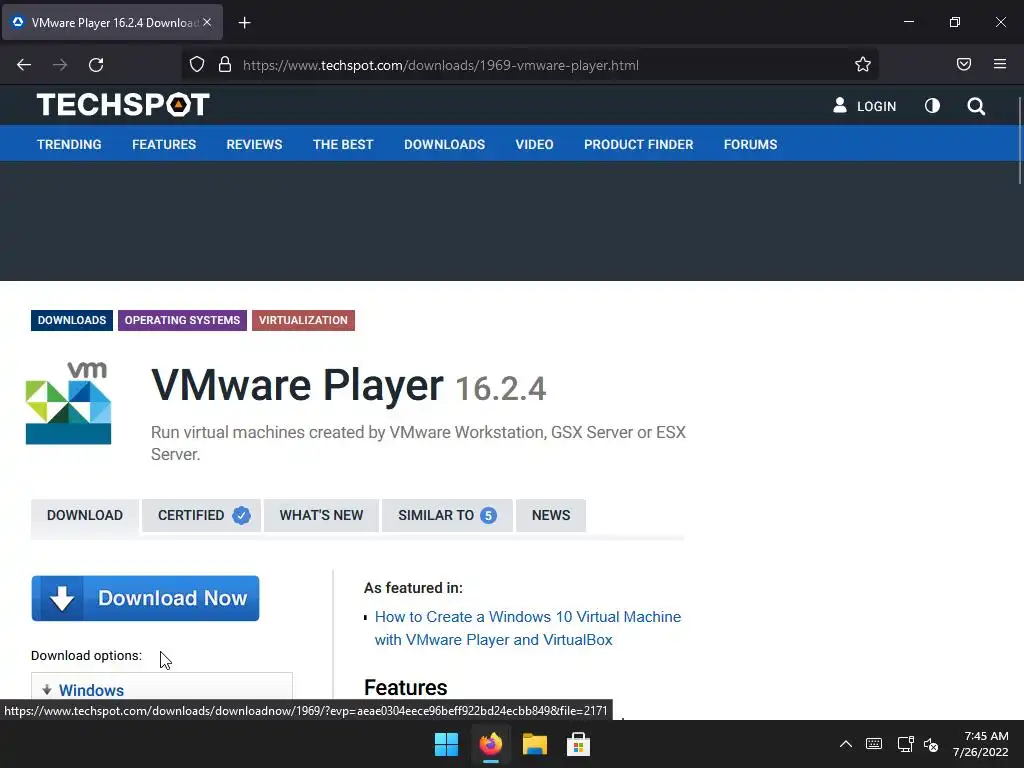Viewport: 1024px width, 768px height.
Task: Go back with the browser back arrow
Action: pyautogui.click(x=24, y=65)
